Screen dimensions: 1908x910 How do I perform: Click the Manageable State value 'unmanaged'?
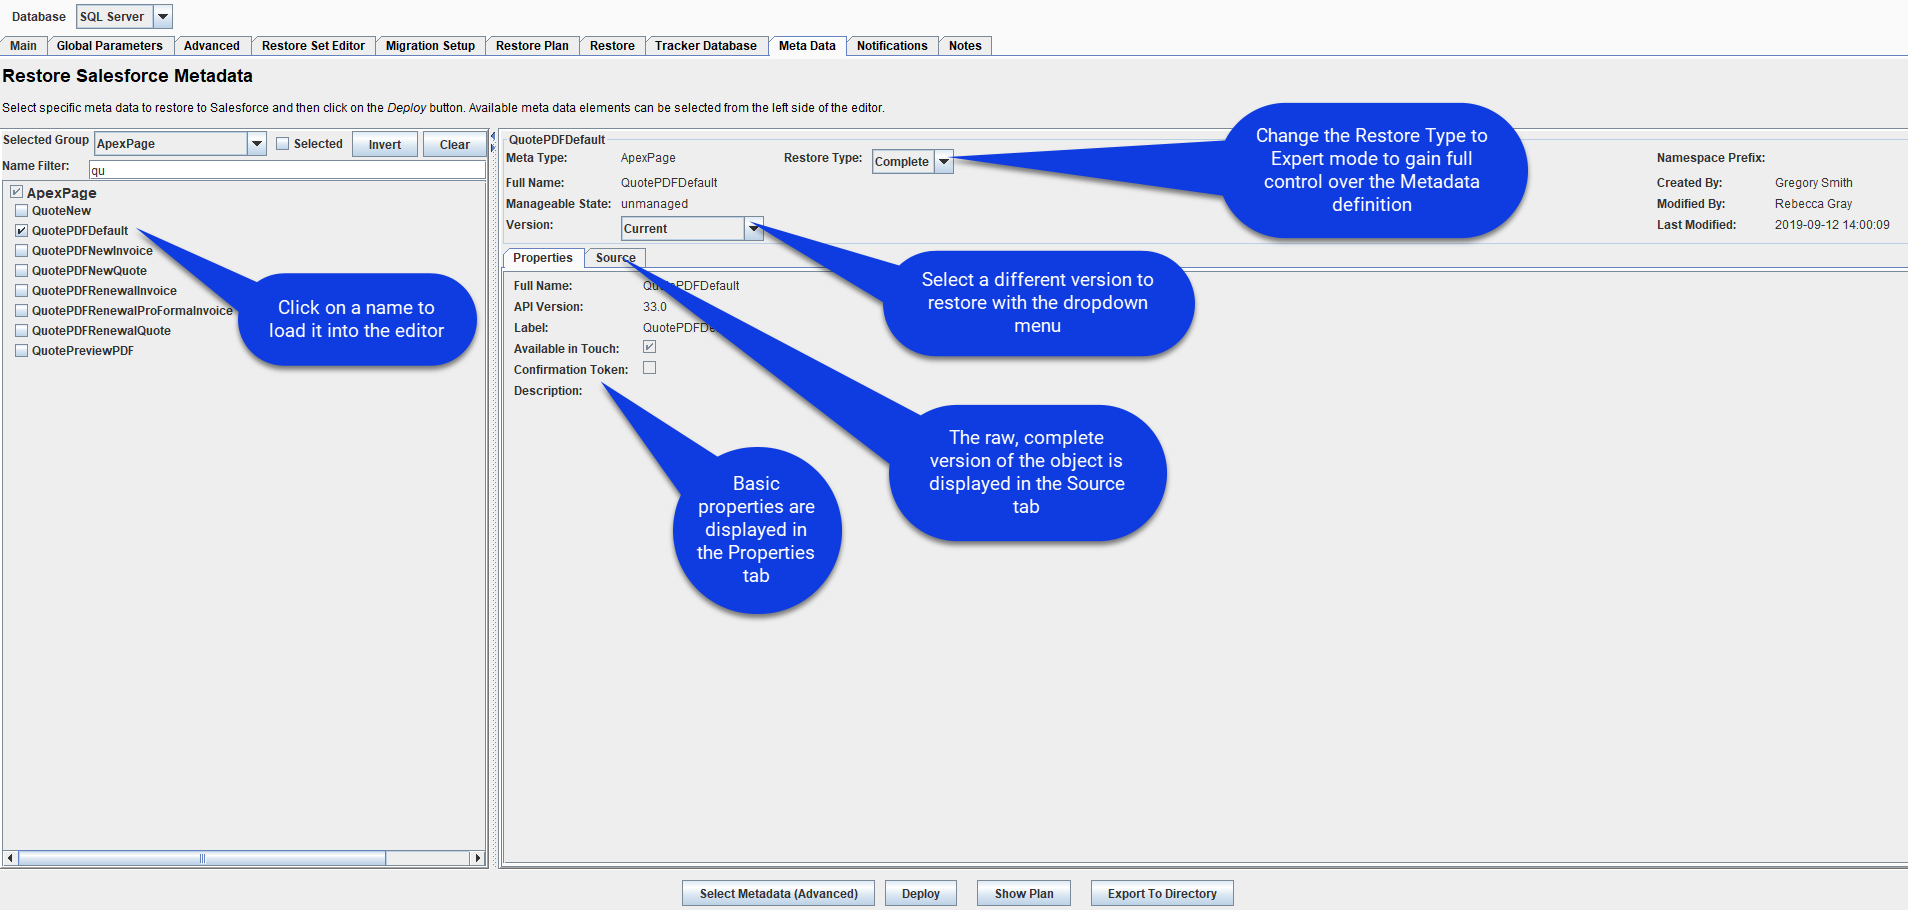[654, 204]
